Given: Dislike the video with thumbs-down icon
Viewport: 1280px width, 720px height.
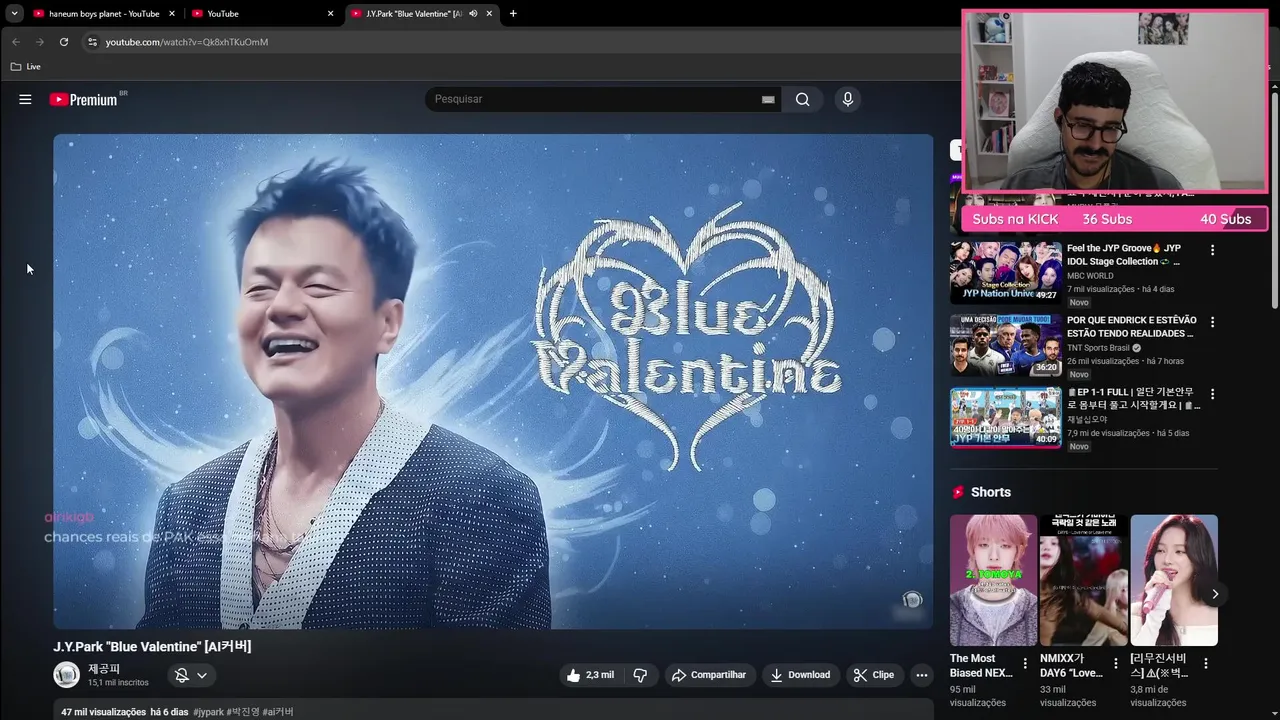Looking at the screenshot, I should (x=640, y=675).
